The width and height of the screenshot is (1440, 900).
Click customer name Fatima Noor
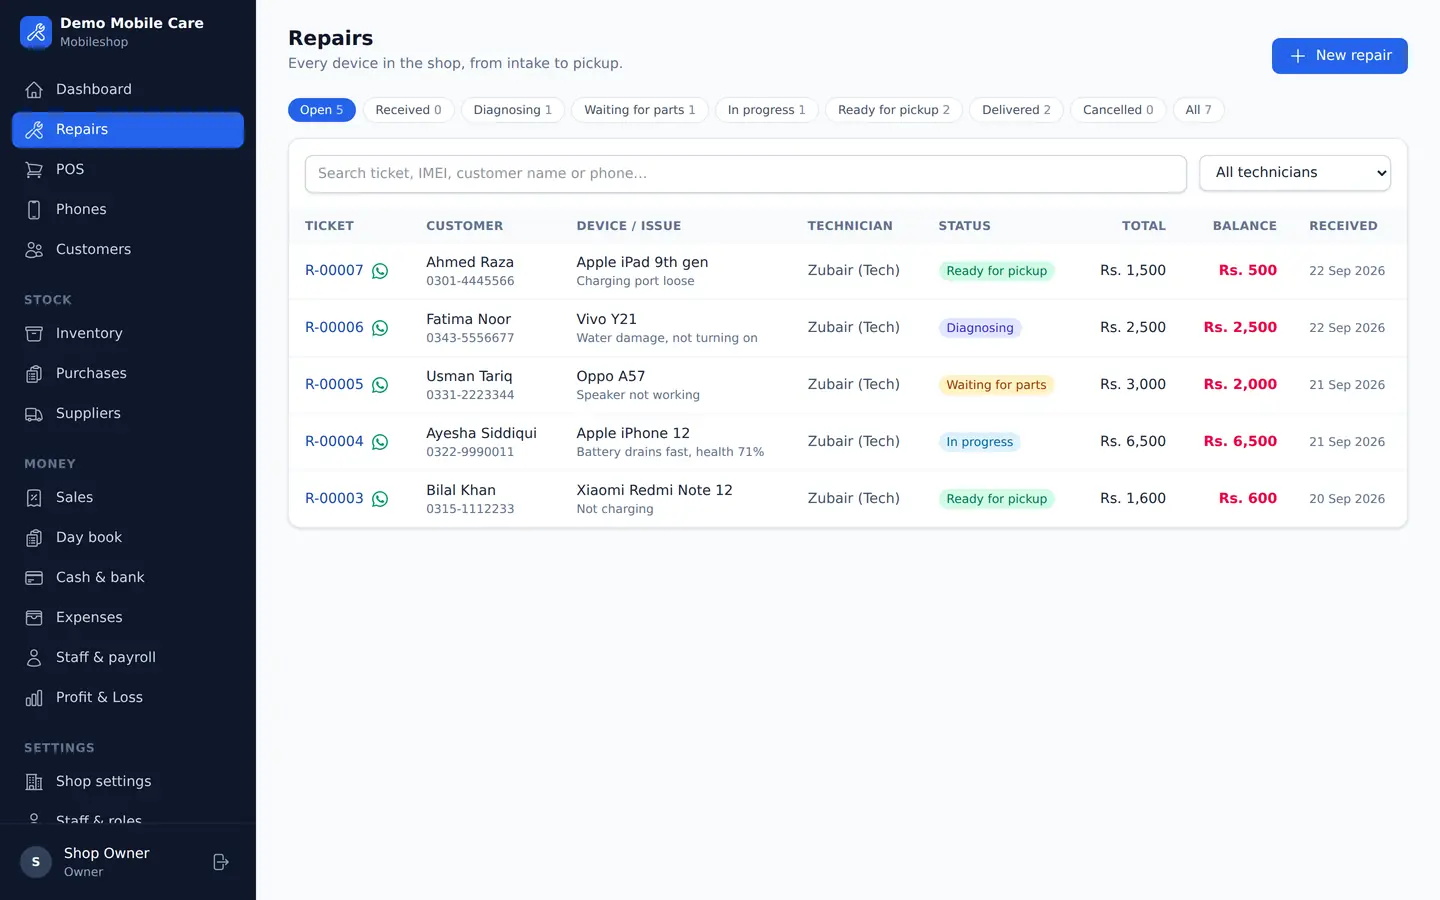pyautogui.click(x=468, y=319)
